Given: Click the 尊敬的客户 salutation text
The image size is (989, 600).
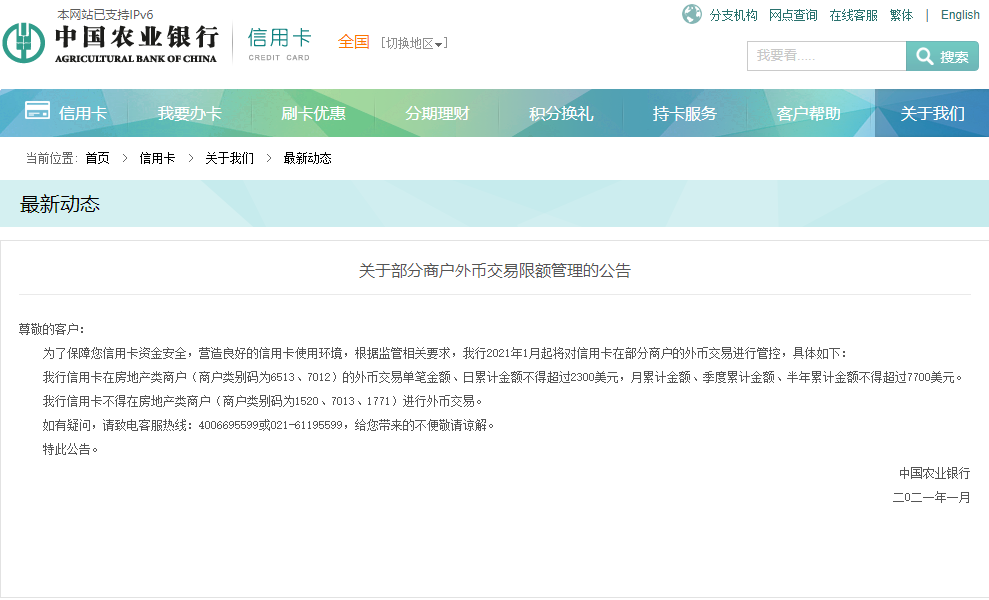Looking at the screenshot, I should pos(51,329).
